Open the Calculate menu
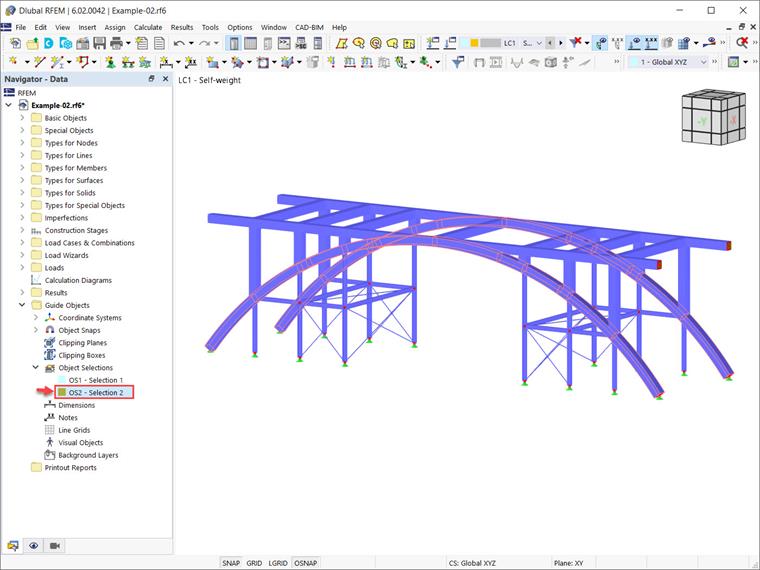 [148, 27]
